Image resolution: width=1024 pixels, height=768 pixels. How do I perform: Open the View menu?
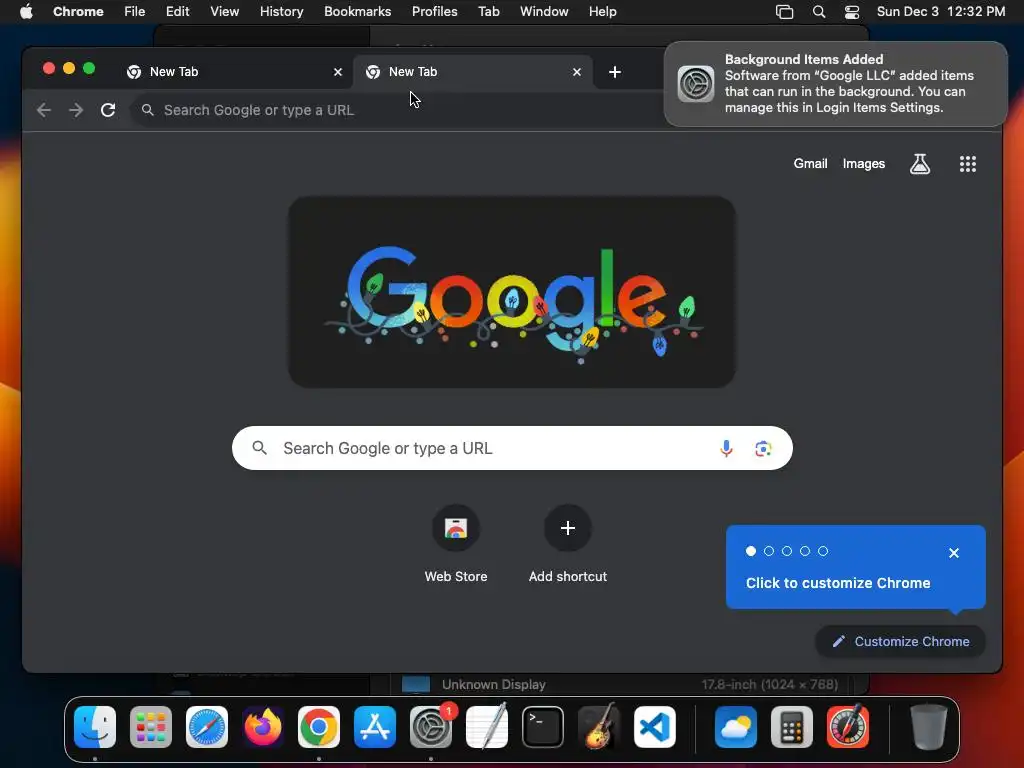pos(224,12)
